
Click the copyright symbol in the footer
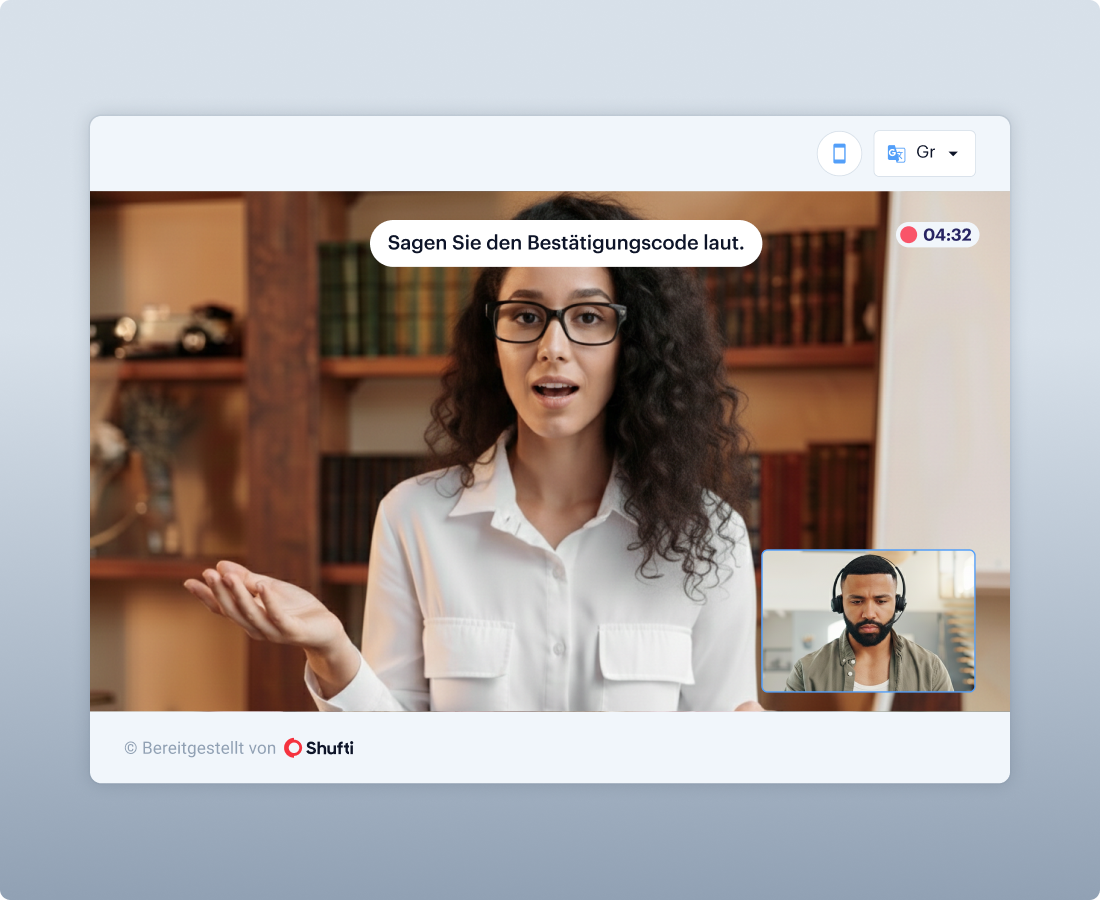[x=130, y=748]
